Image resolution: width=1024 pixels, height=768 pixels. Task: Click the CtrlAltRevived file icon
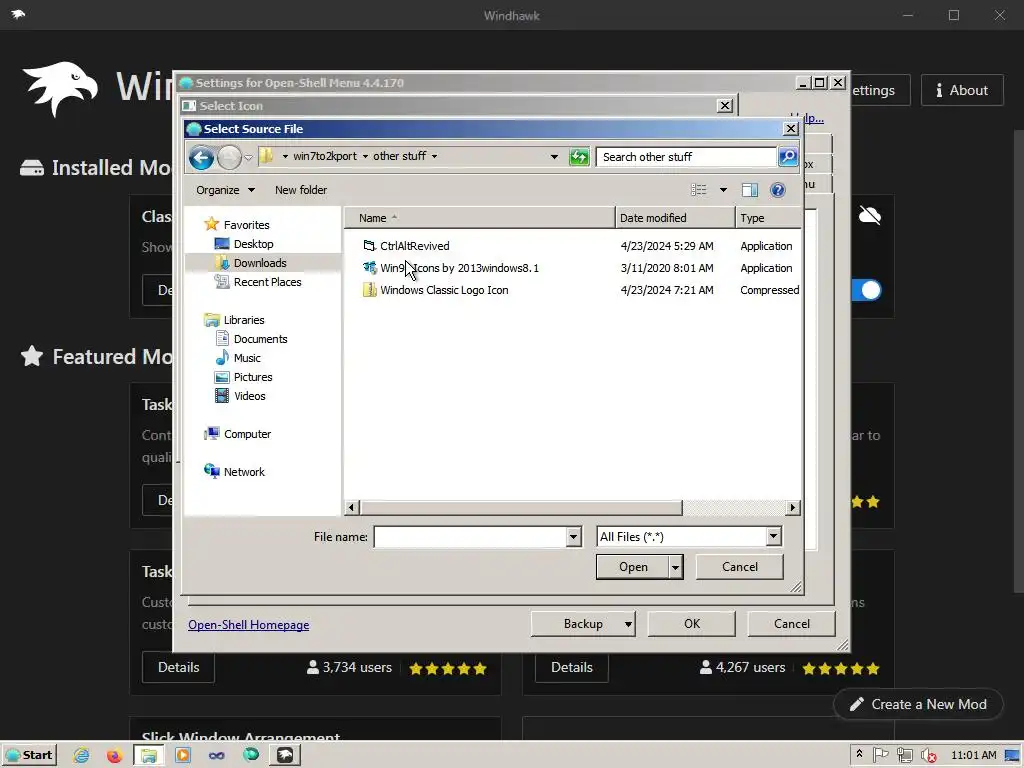[370, 246]
